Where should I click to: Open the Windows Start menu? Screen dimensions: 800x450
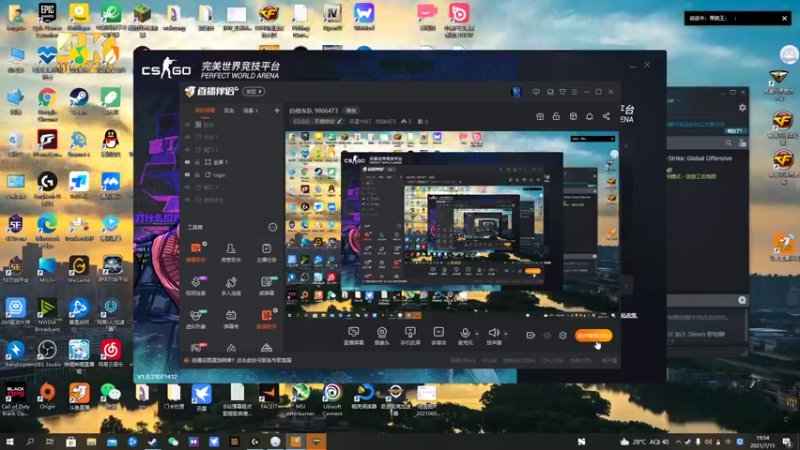pyautogui.click(x=10, y=441)
